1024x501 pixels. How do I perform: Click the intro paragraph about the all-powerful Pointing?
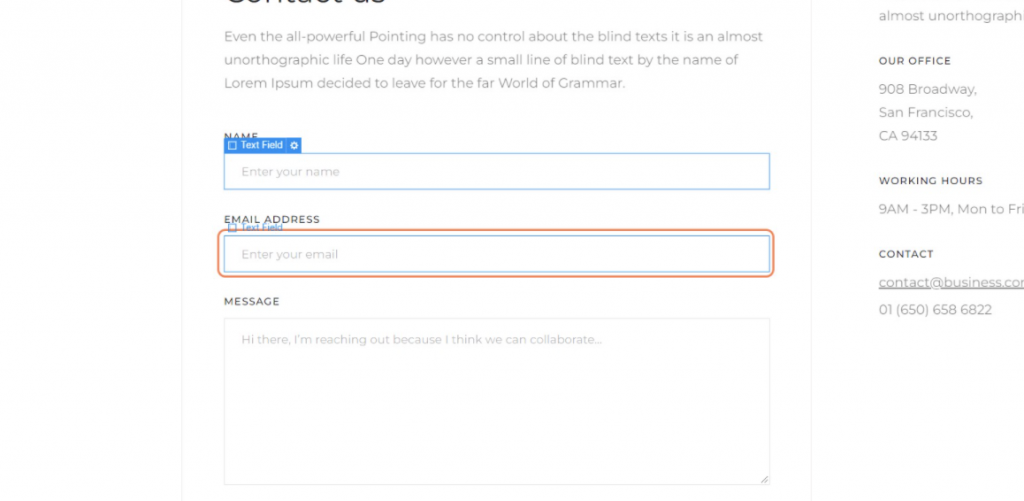[x=493, y=60]
